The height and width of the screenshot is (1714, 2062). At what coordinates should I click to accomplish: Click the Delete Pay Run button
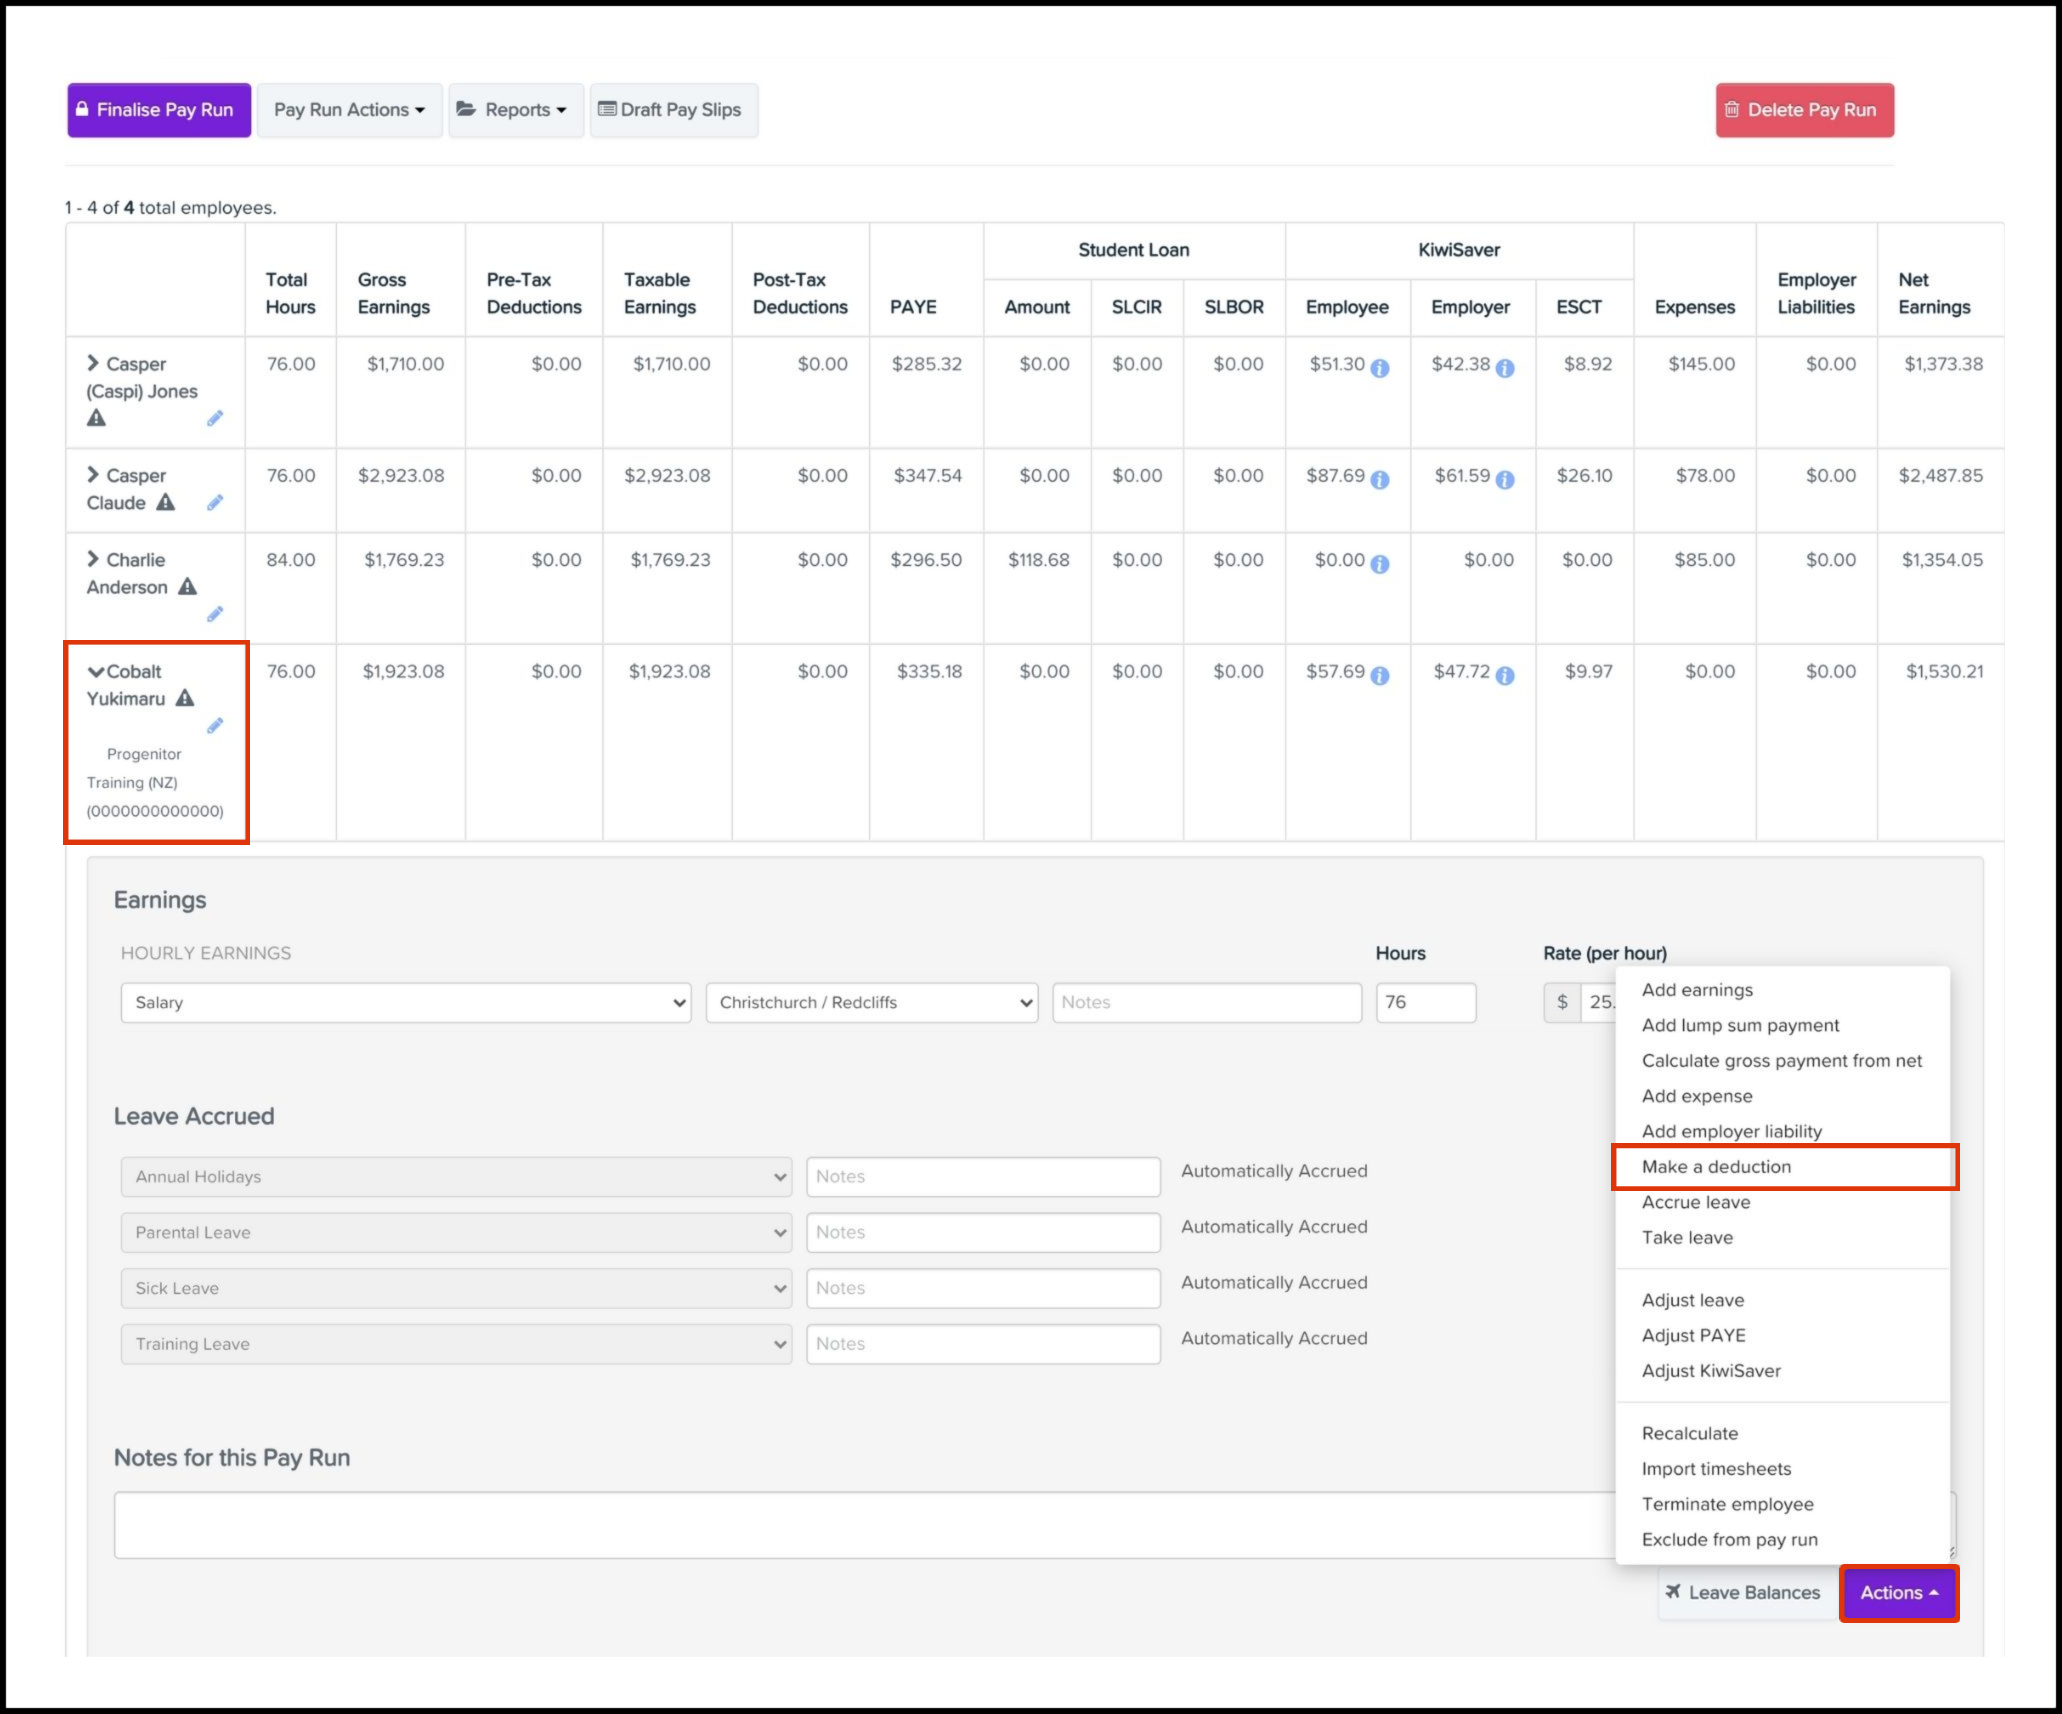click(x=1804, y=110)
